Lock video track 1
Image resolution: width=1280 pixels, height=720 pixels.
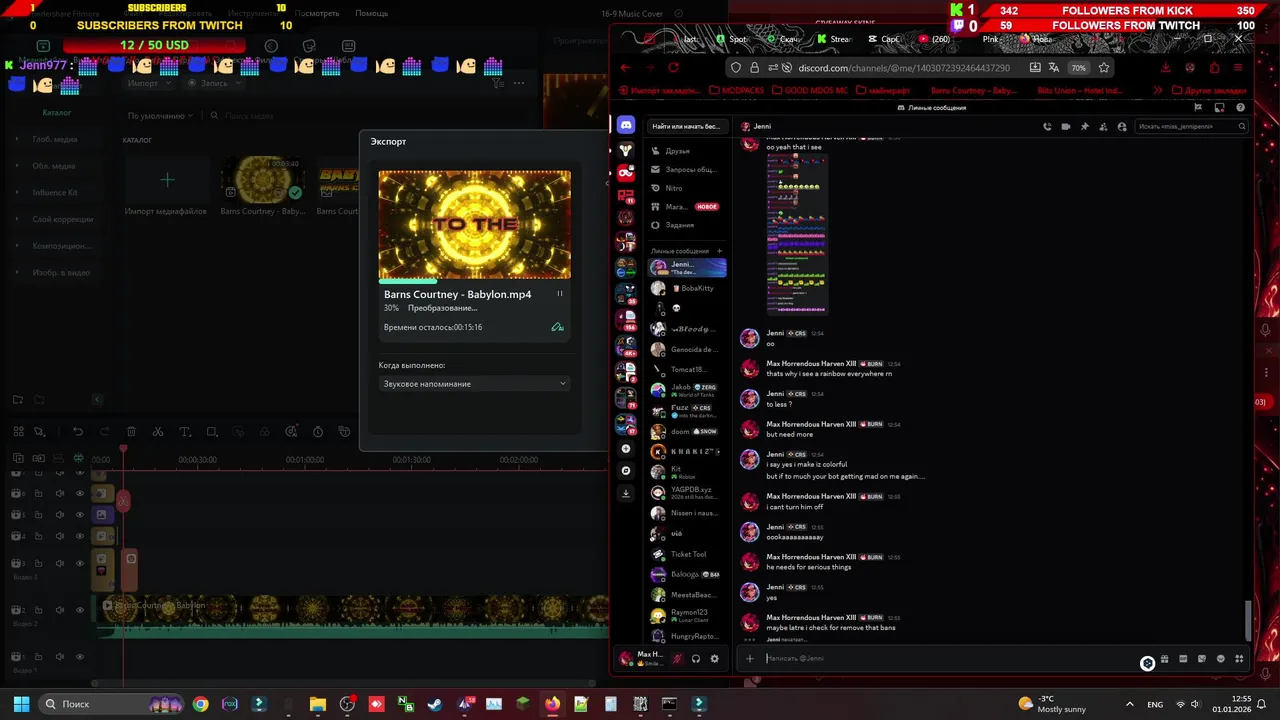tap(38, 656)
